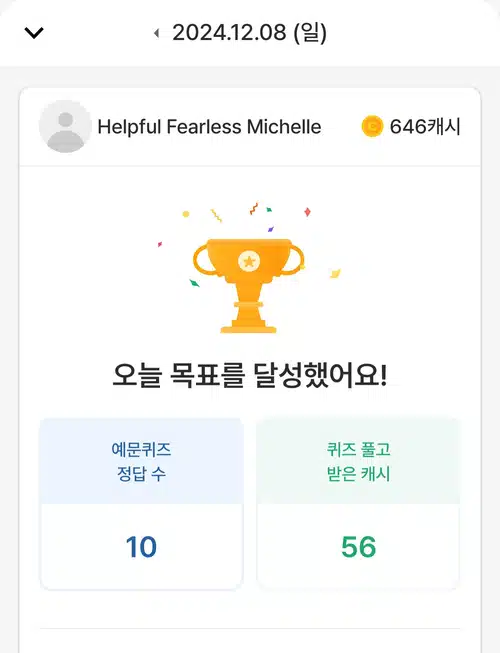Tap the trophy base pedestal

248,325
